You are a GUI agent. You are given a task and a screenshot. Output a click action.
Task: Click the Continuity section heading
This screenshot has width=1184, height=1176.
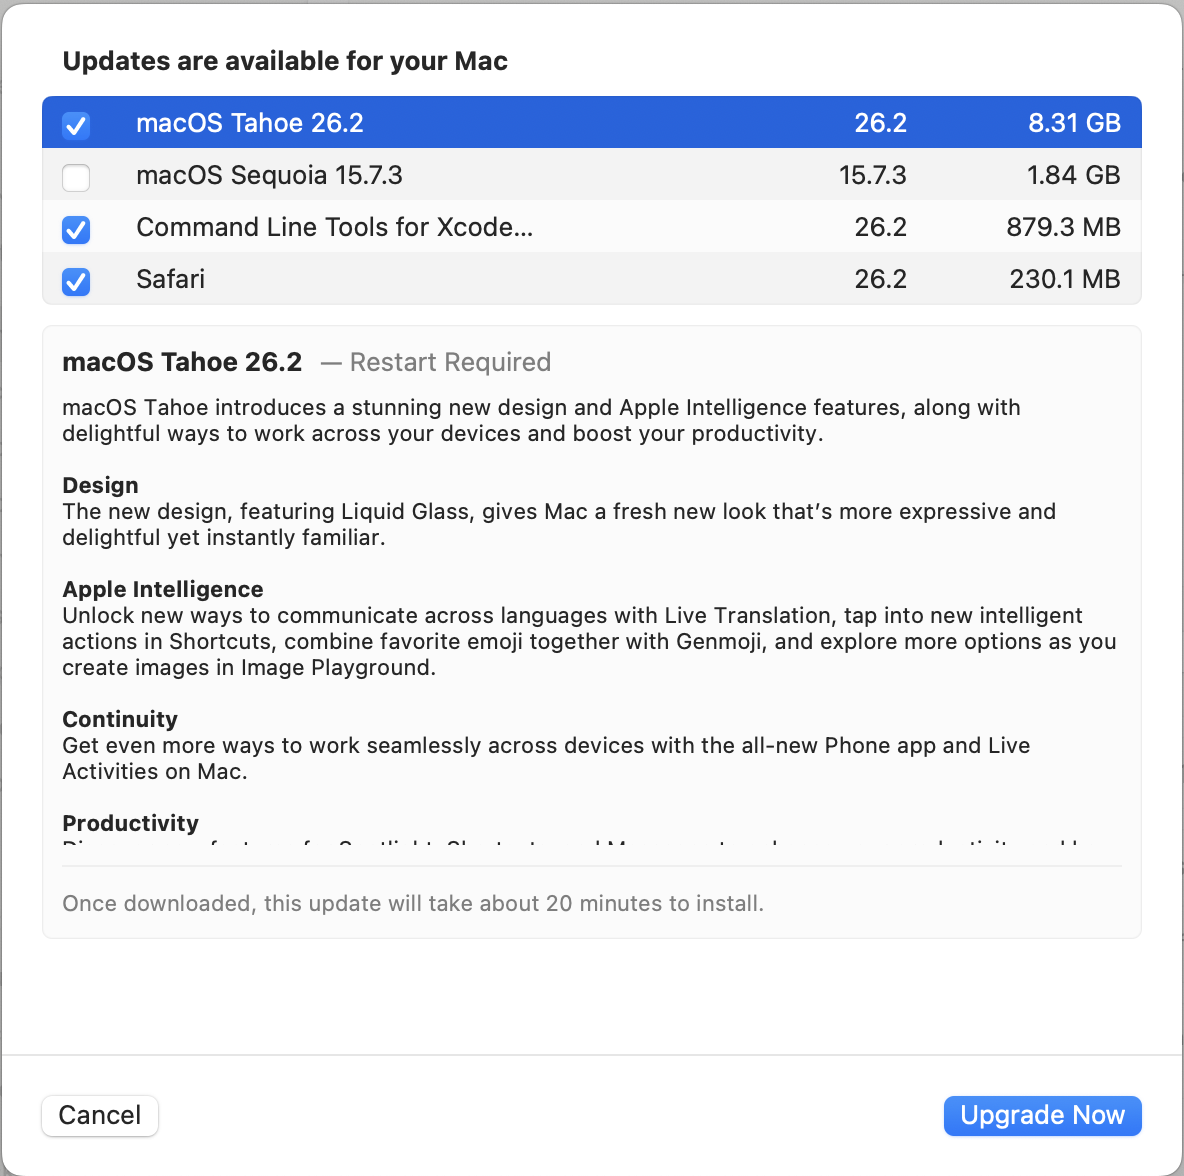(120, 719)
